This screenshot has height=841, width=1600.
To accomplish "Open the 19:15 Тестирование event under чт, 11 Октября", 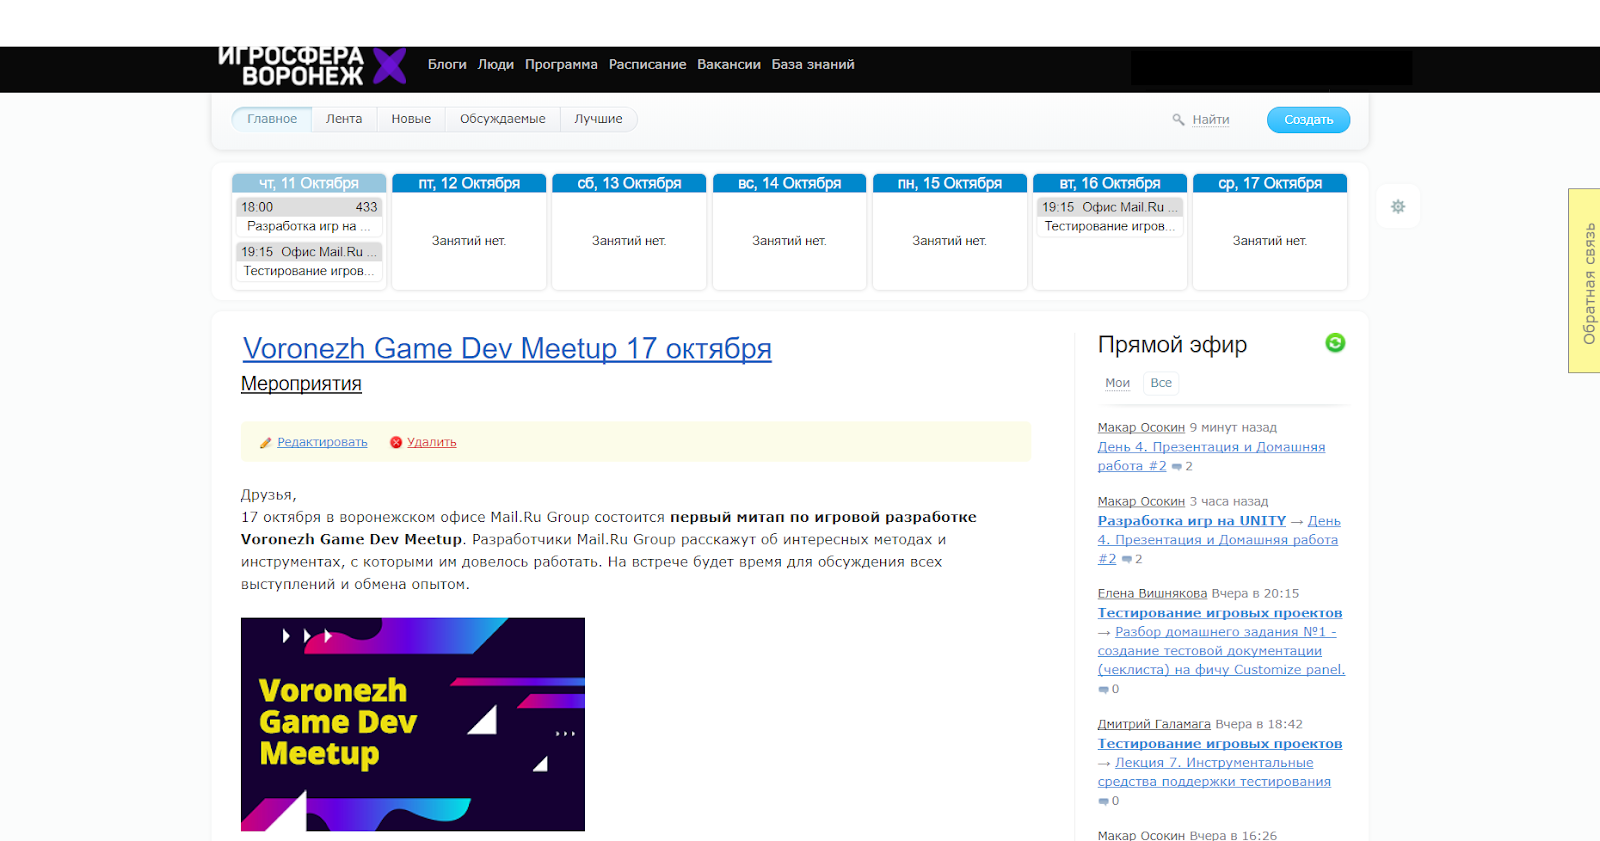I will (309, 261).
